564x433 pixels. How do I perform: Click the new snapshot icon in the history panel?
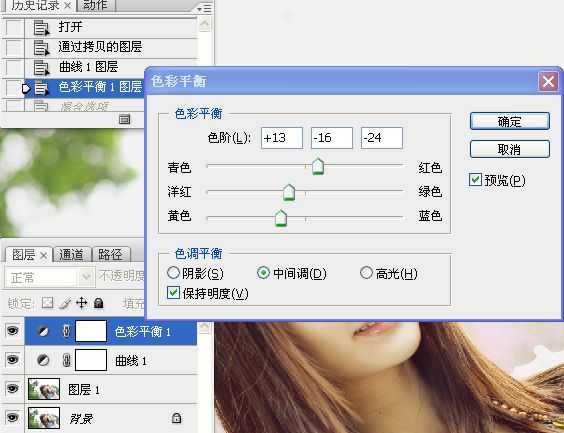coord(124,119)
